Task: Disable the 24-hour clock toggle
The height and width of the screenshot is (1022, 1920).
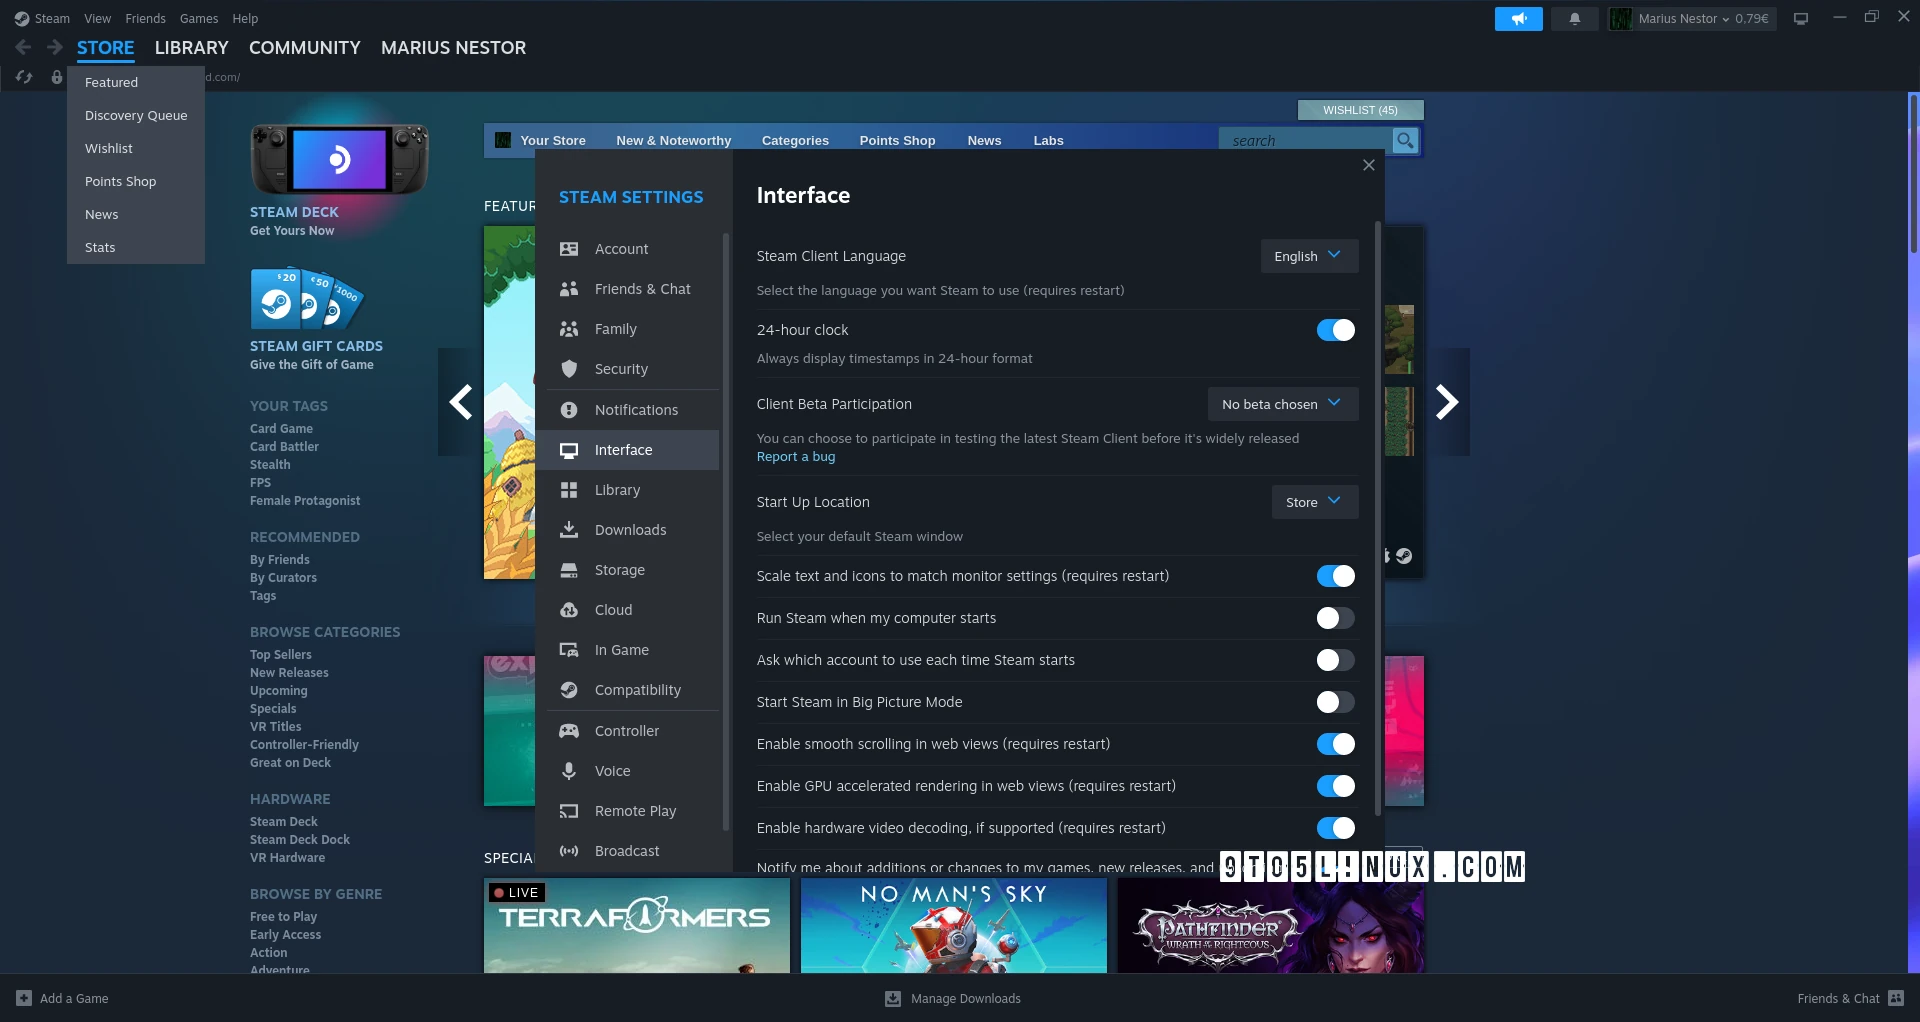Action: coord(1335,329)
